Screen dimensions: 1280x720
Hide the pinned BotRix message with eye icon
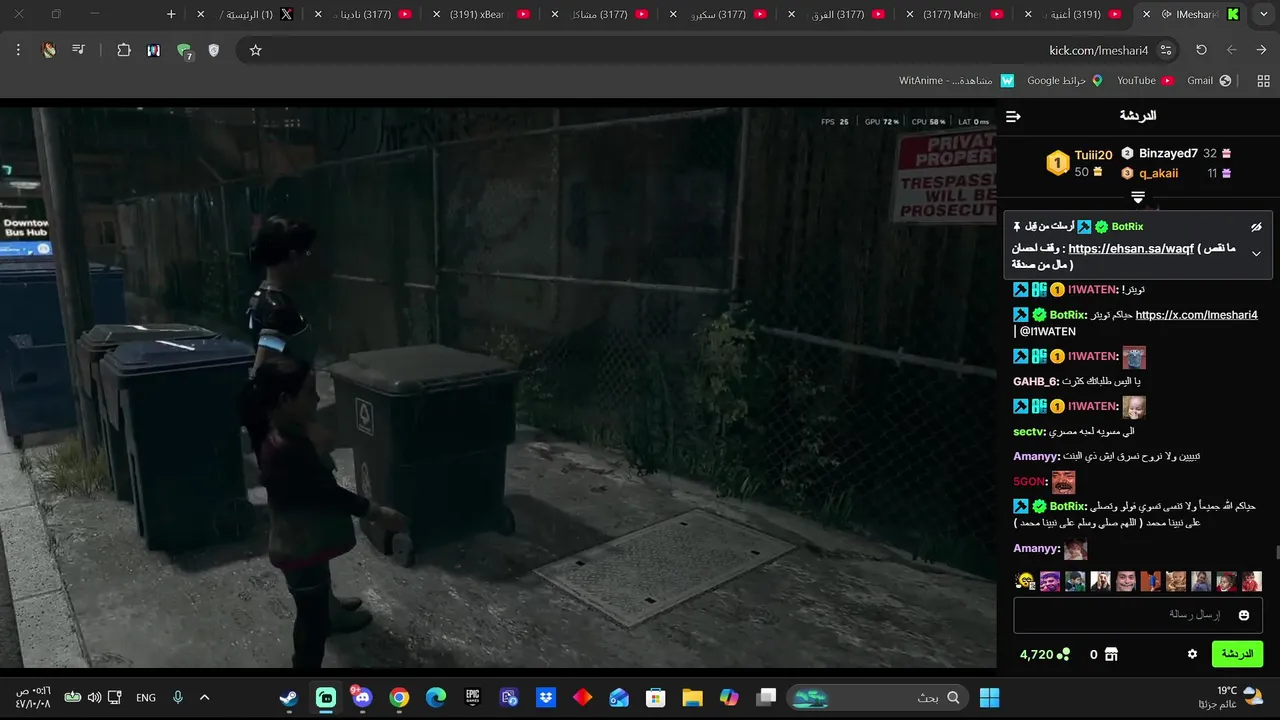tap(1256, 227)
